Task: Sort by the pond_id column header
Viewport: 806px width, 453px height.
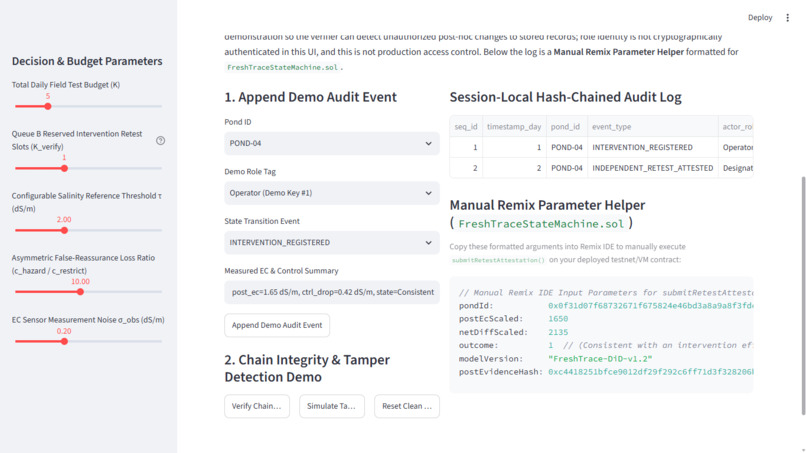Action: click(x=566, y=126)
